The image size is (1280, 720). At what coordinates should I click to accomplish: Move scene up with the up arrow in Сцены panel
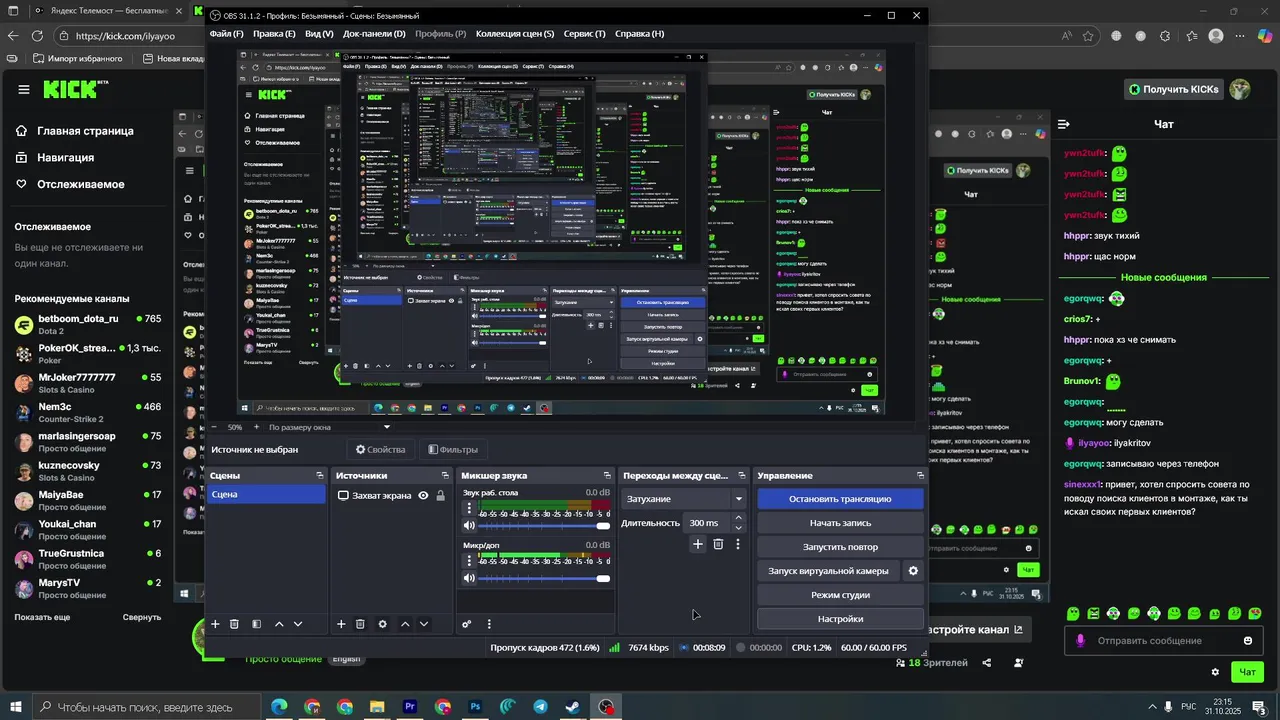point(279,624)
